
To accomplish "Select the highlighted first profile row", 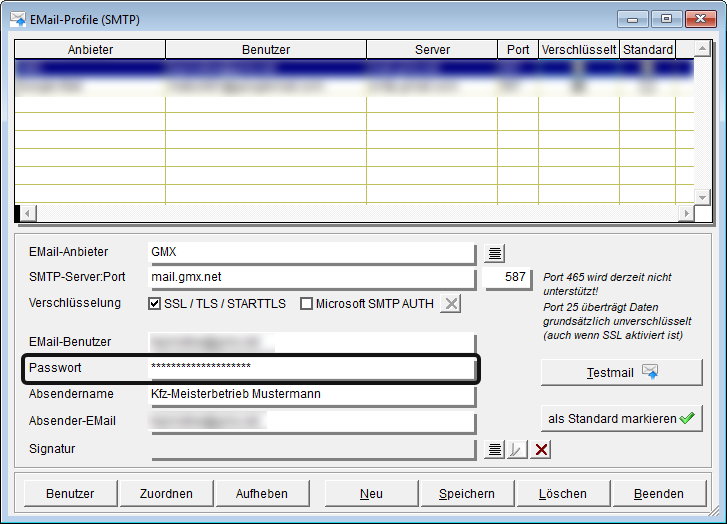I will click(x=354, y=68).
